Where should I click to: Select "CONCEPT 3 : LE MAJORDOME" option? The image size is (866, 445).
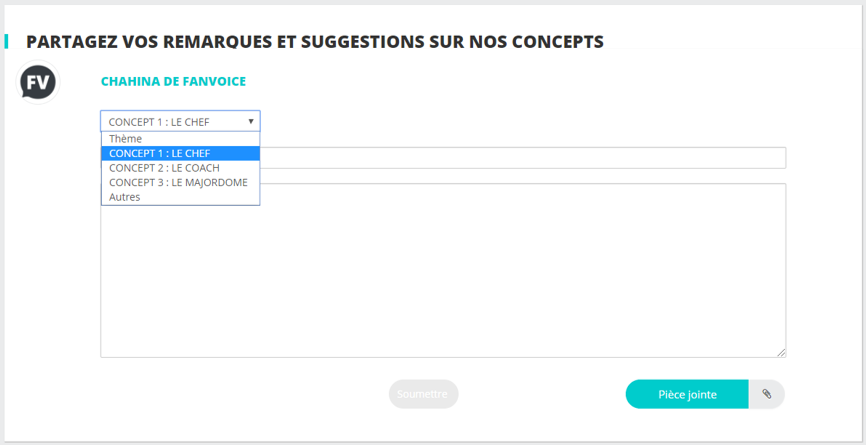(x=180, y=182)
